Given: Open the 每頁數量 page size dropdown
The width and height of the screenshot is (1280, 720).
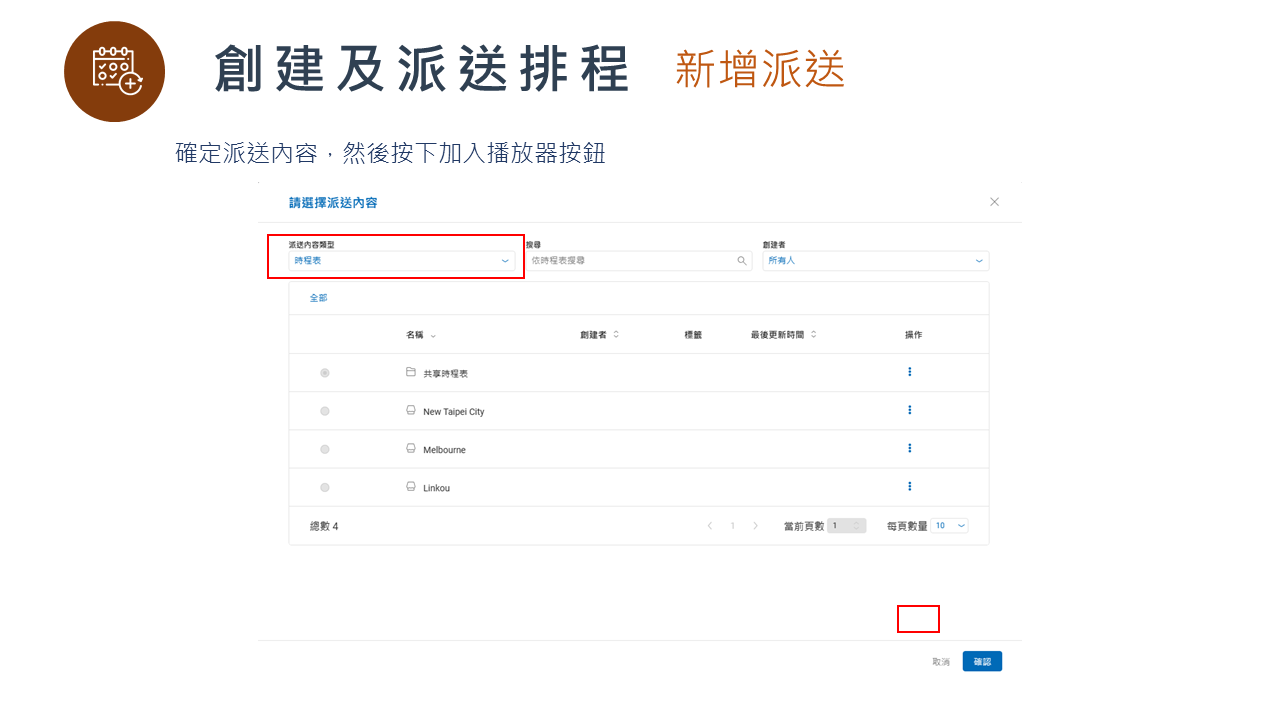Looking at the screenshot, I should [x=948, y=524].
